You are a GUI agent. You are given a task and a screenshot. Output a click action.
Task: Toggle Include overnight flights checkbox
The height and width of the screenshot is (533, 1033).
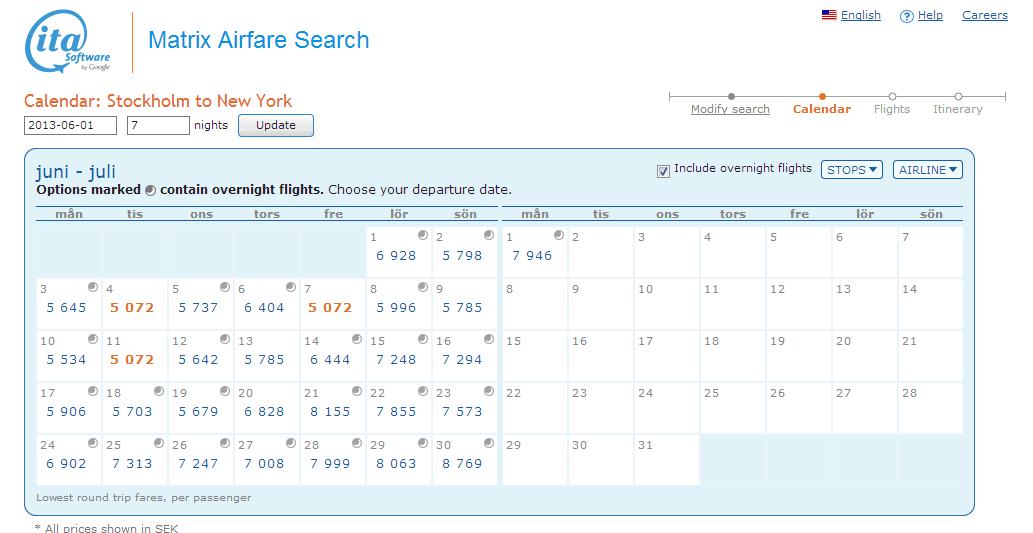click(x=663, y=170)
